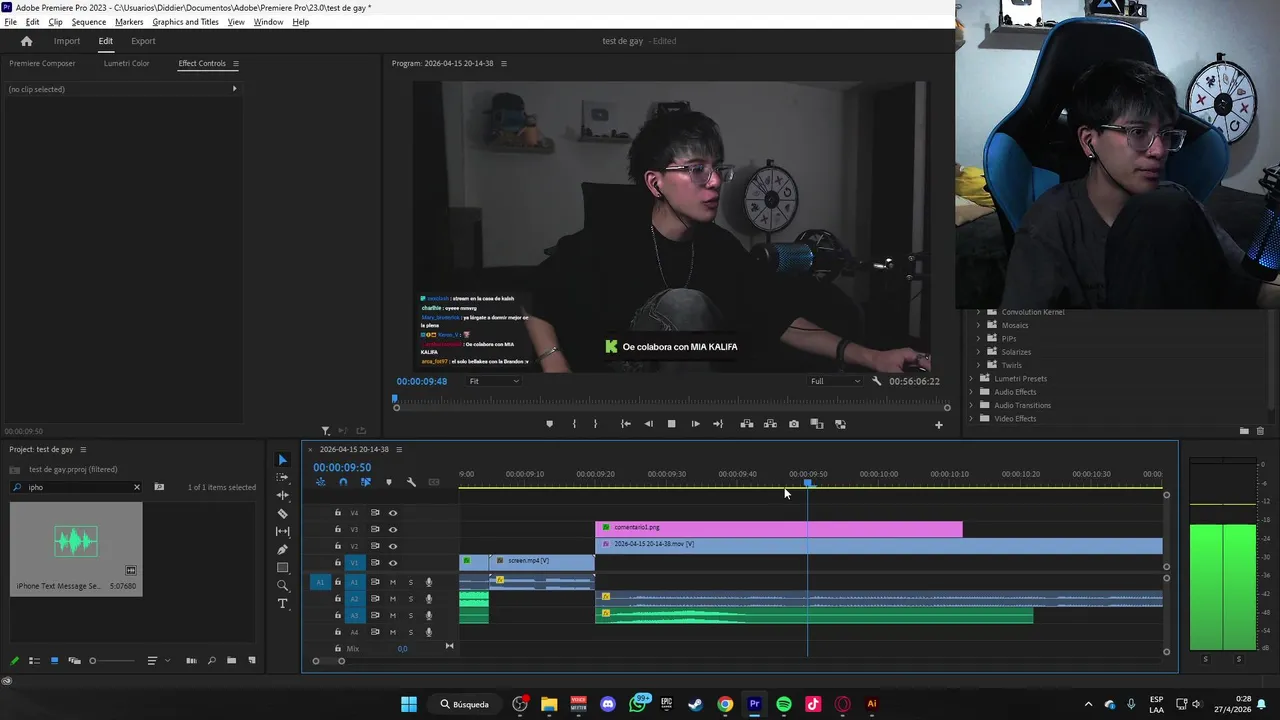This screenshot has height=720, width=1280.
Task: Toggle Snap in timeline
Action: click(343, 482)
